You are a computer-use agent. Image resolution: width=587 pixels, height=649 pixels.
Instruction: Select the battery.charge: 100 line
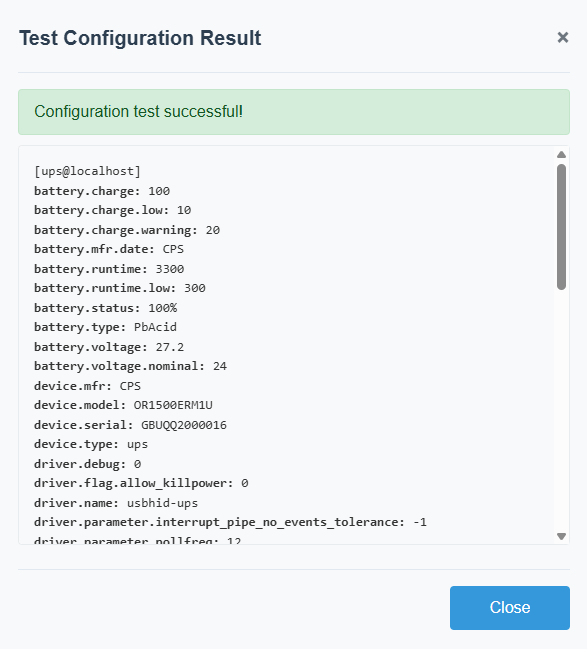[x=102, y=191]
